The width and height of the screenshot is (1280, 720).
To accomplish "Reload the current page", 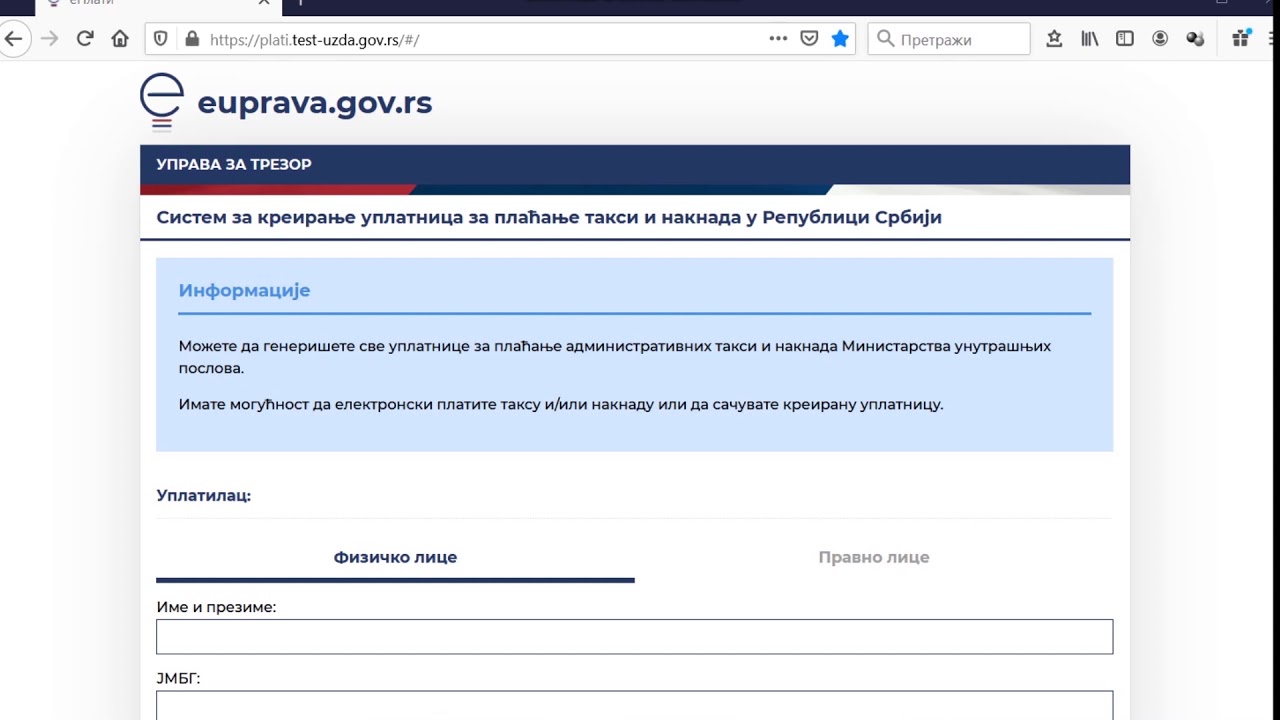I will (85, 39).
